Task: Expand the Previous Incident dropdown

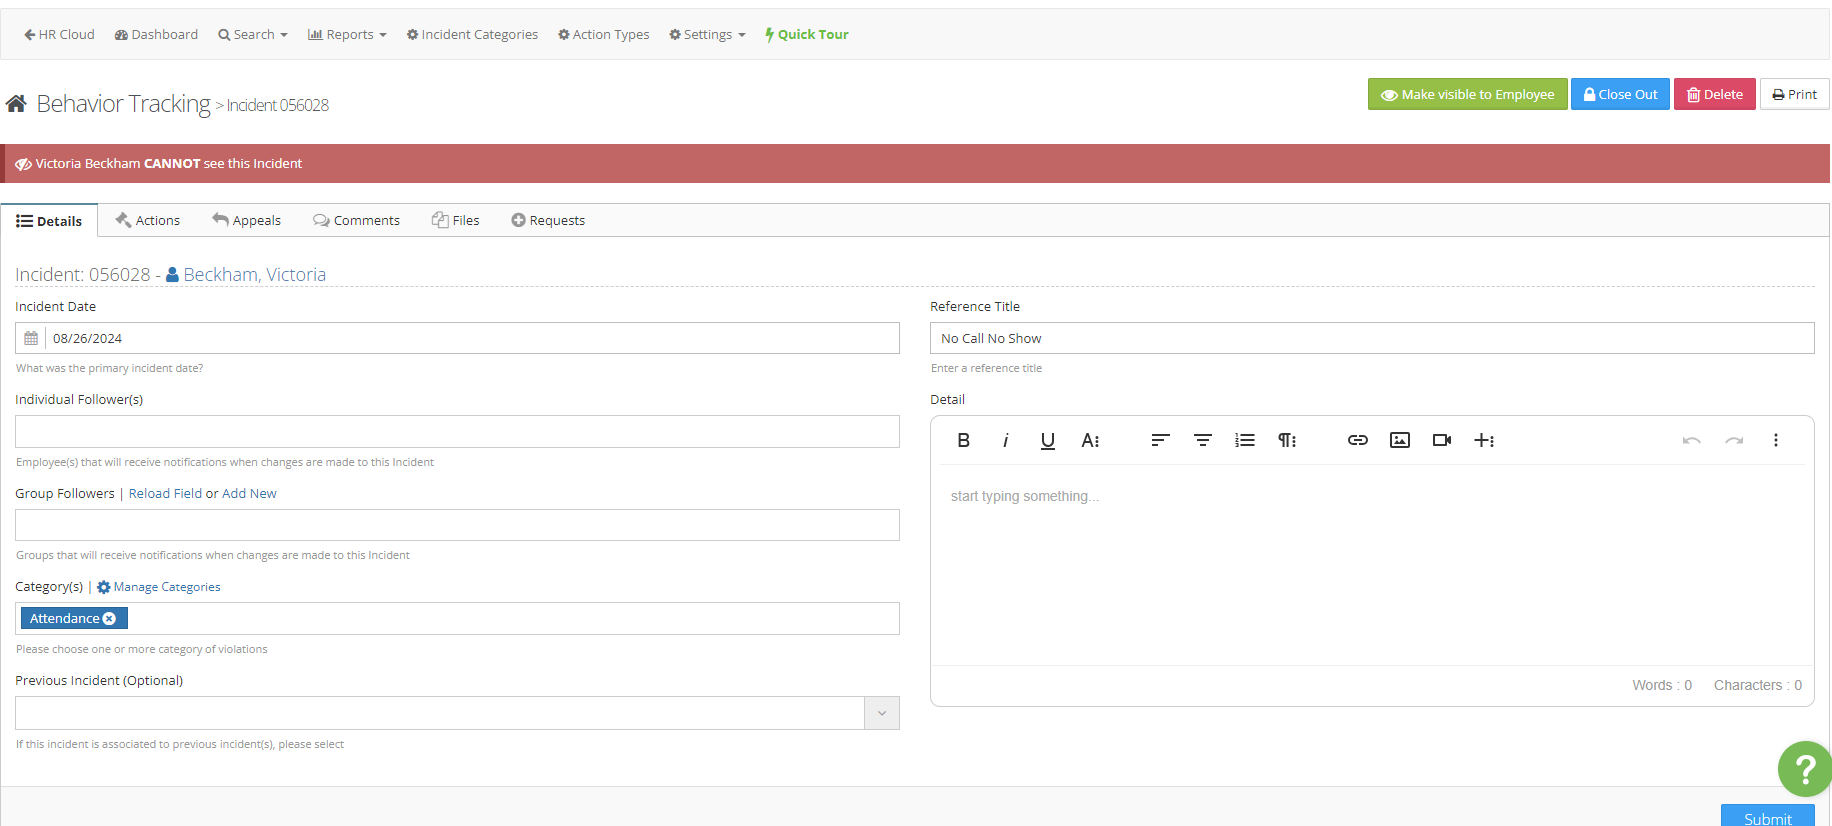Action: point(881,713)
